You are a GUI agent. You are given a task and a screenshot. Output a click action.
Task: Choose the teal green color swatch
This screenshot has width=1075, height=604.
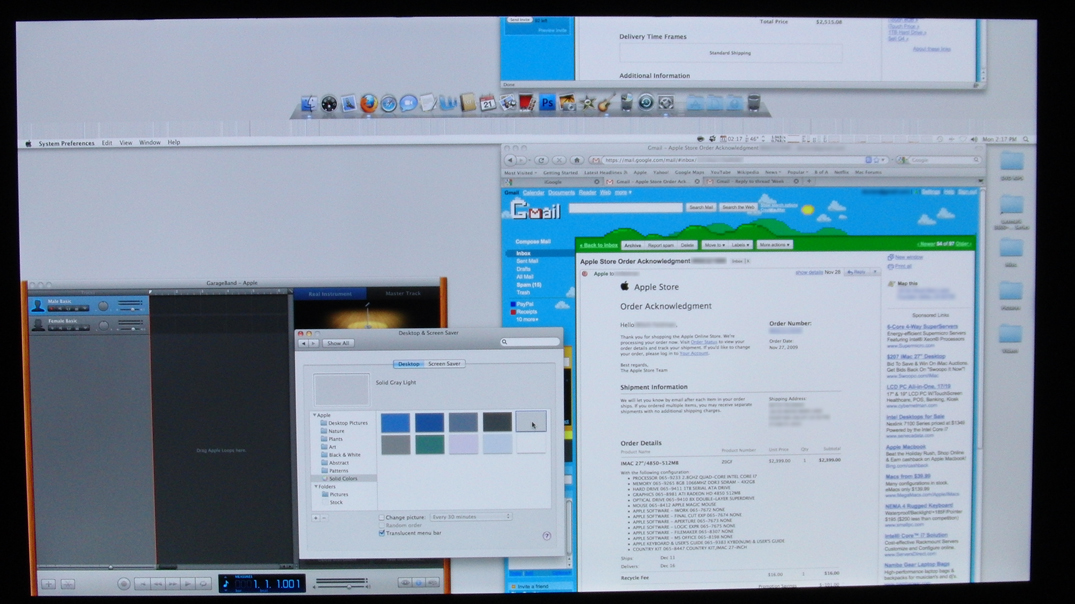click(429, 444)
